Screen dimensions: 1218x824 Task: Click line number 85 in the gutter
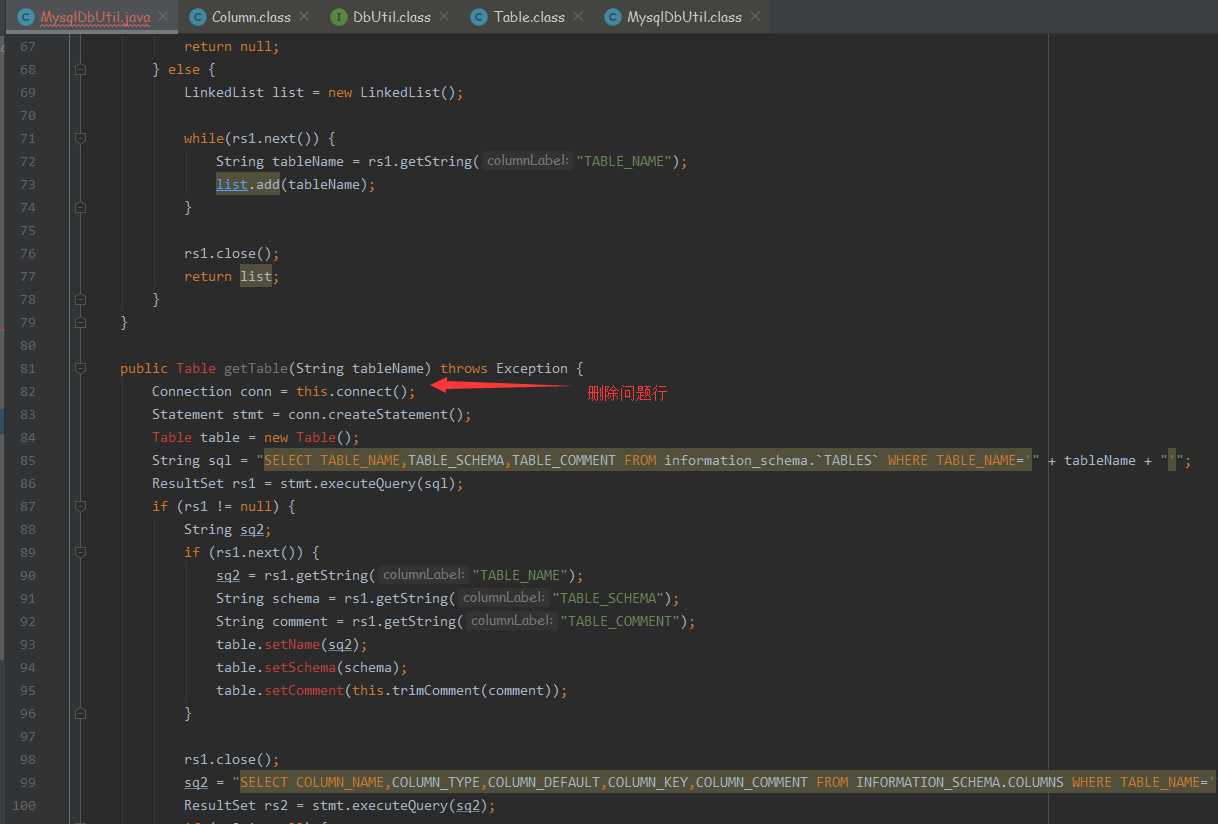27,461
